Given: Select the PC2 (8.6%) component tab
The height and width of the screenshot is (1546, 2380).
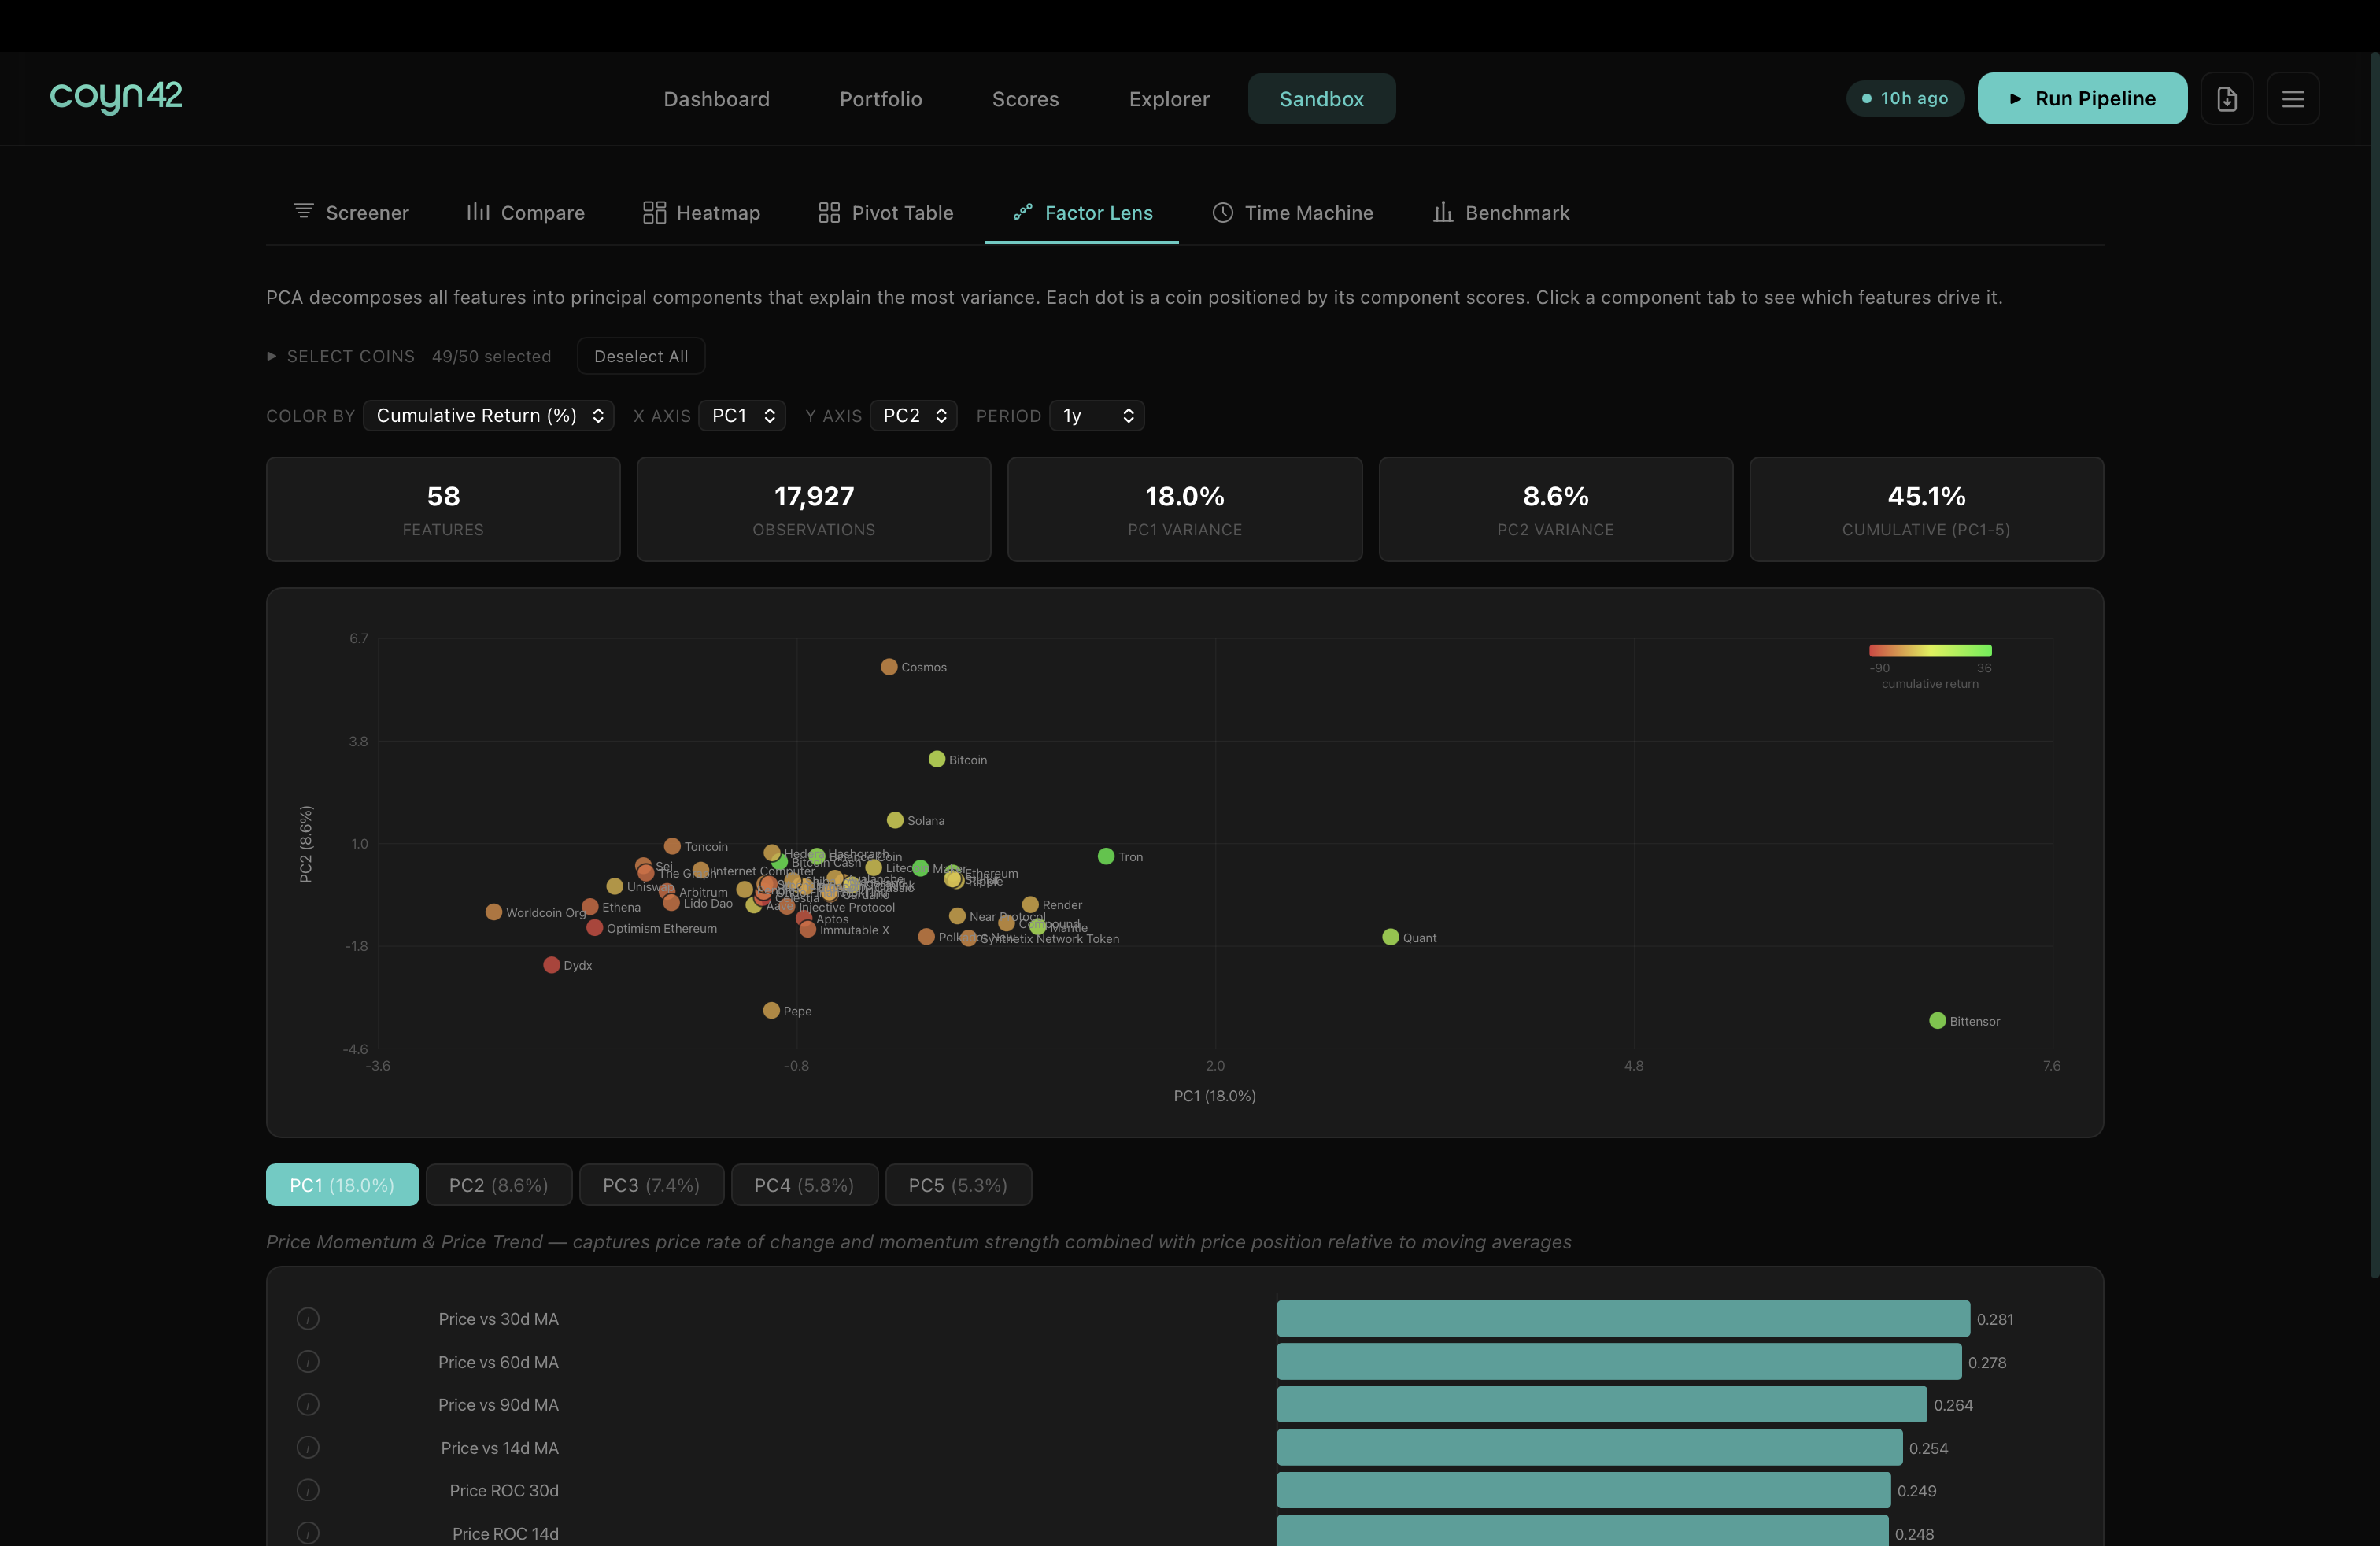Looking at the screenshot, I should pos(498,1184).
